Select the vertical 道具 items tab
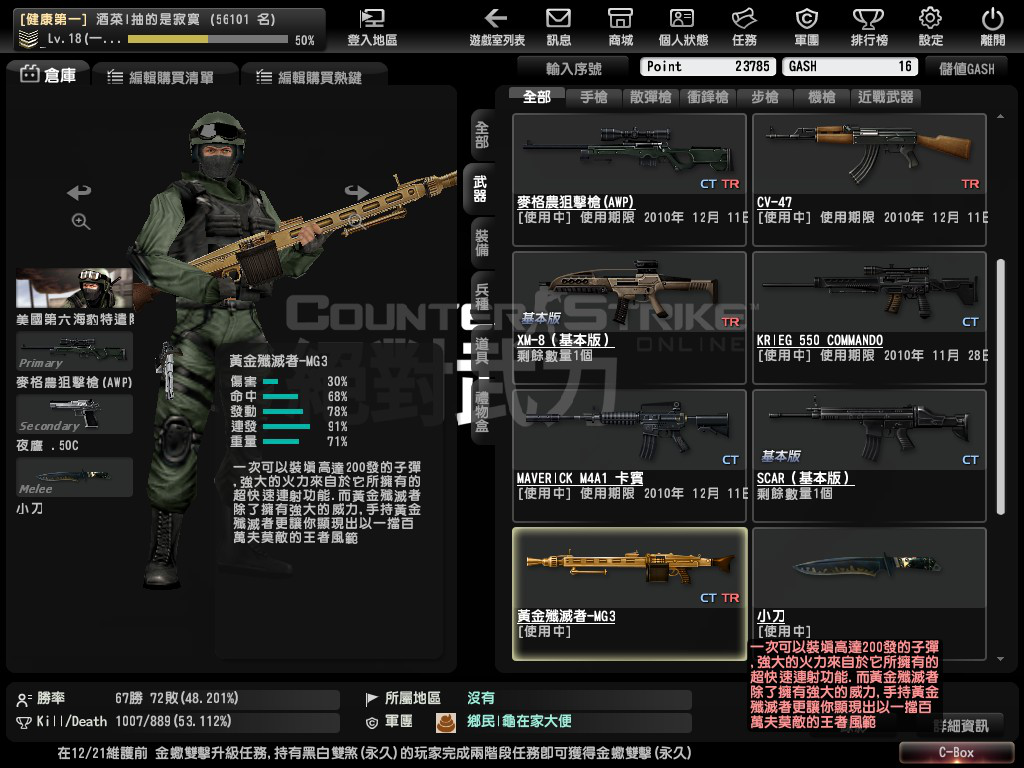The width and height of the screenshot is (1024, 768). 482,351
